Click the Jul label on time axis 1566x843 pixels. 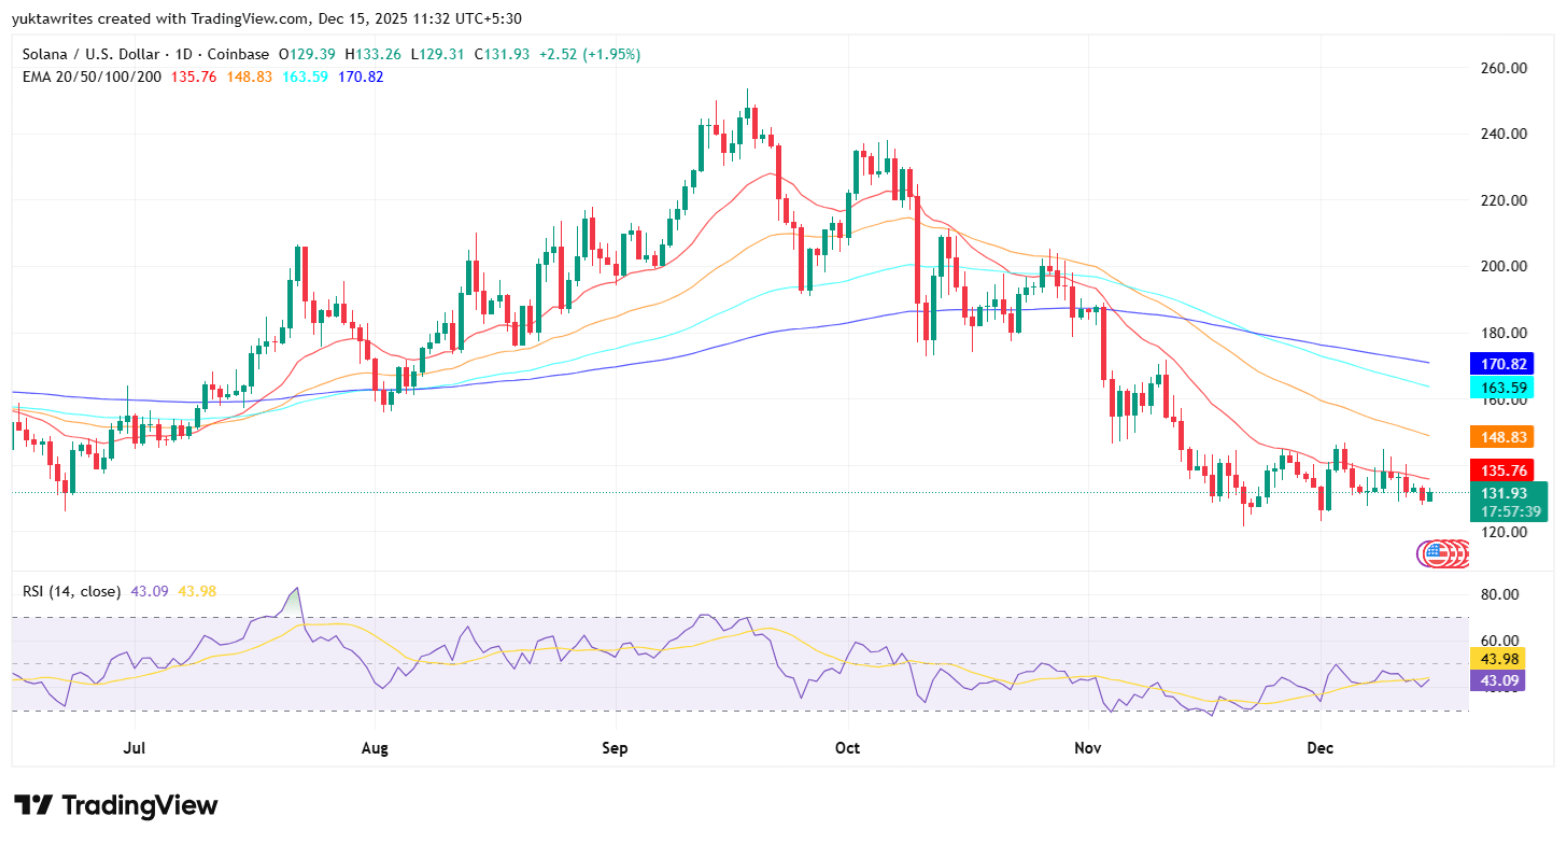134,748
